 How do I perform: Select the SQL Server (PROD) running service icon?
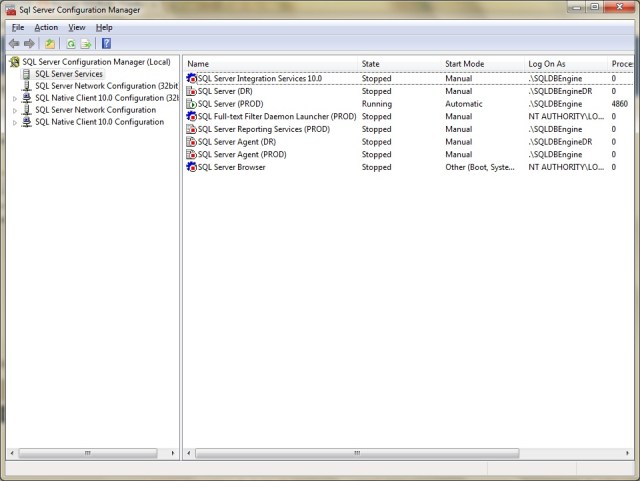click(192, 104)
